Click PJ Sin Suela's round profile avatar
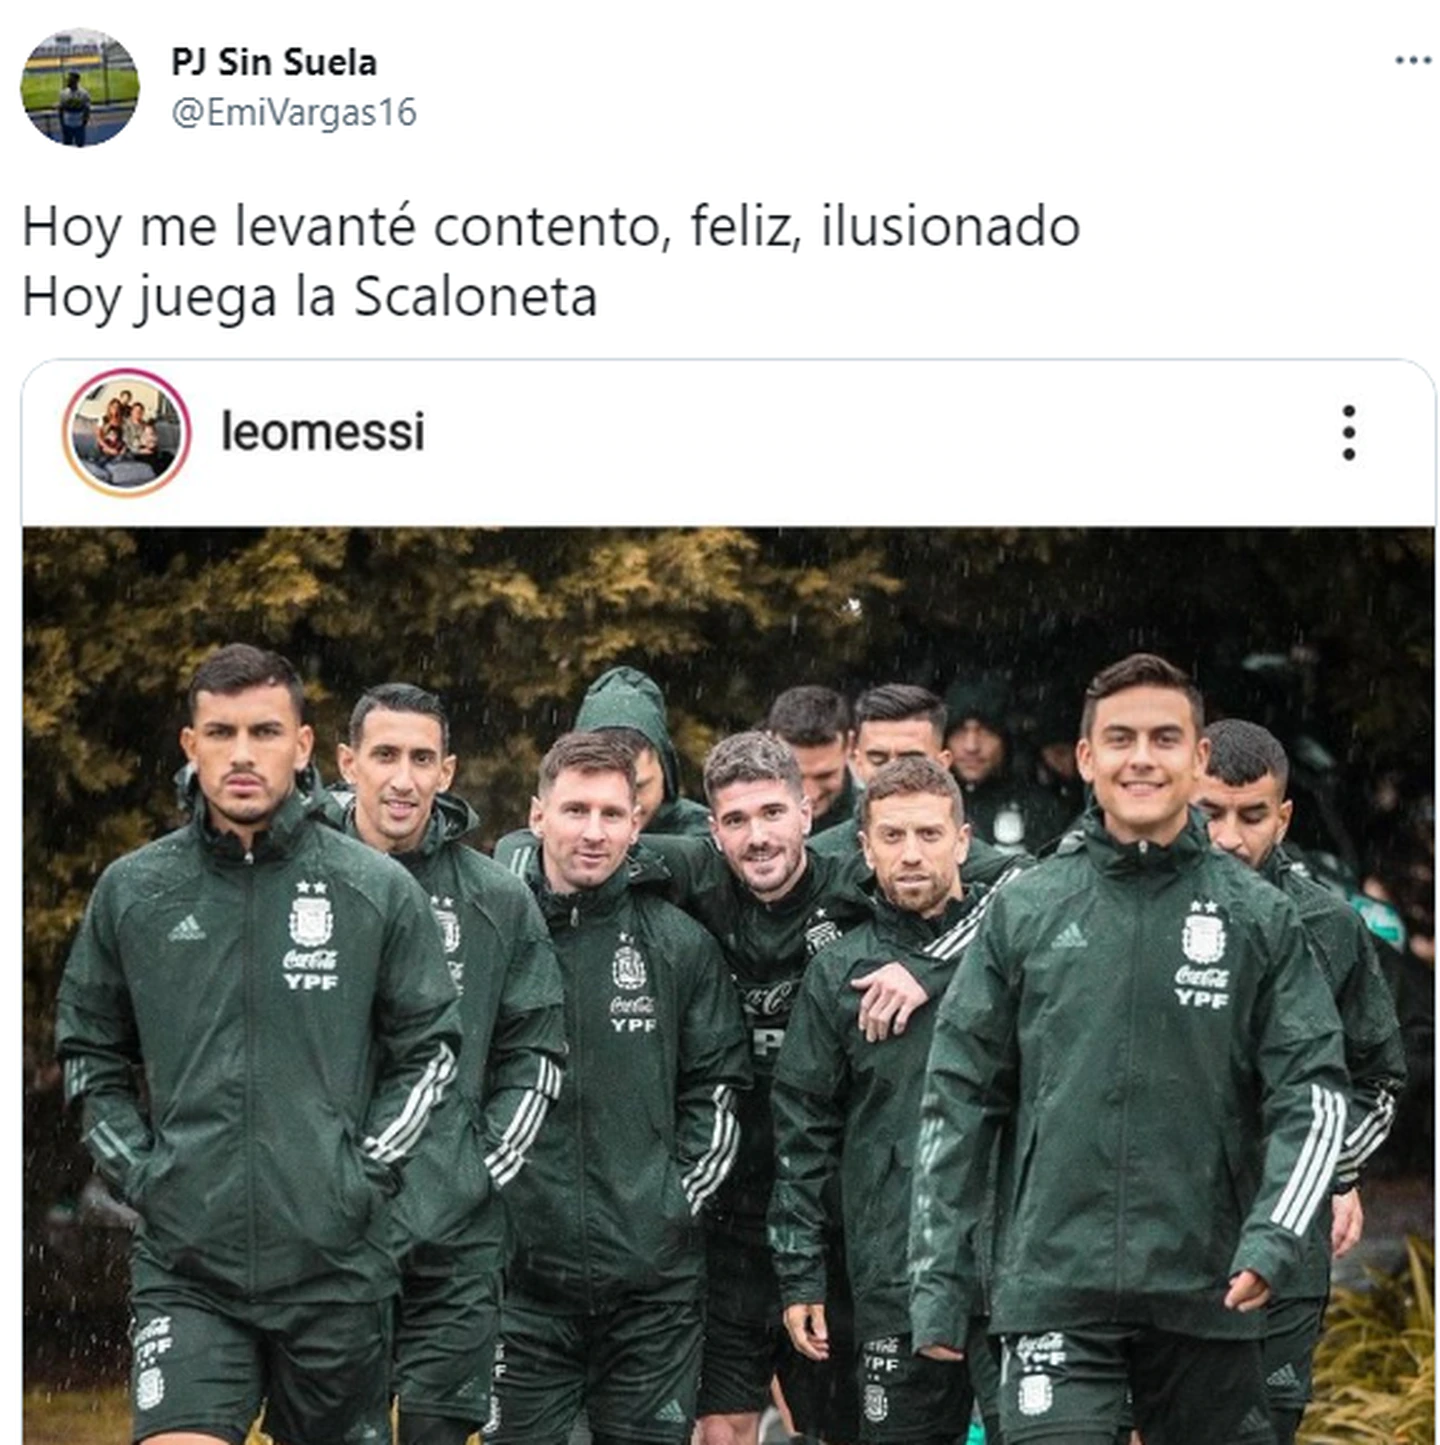 click(x=79, y=88)
